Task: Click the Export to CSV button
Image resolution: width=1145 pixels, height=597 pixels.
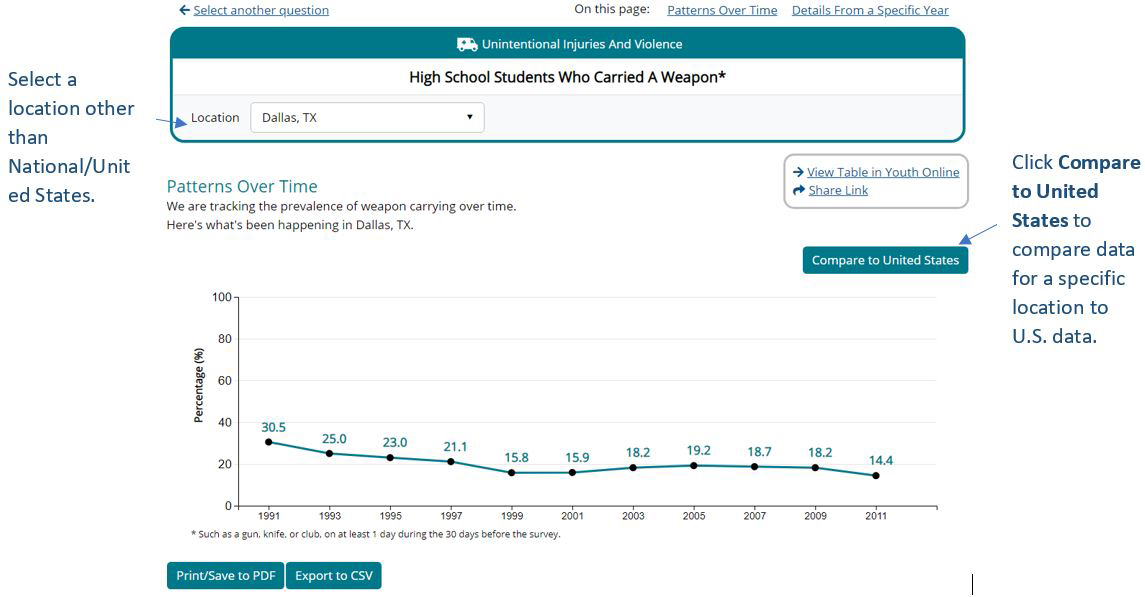Action: pyautogui.click(x=334, y=576)
